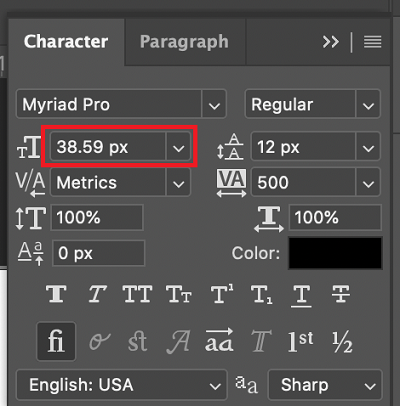Click the tracking VA icon
Screen dimensions: 400x406
click(x=231, y=183)
